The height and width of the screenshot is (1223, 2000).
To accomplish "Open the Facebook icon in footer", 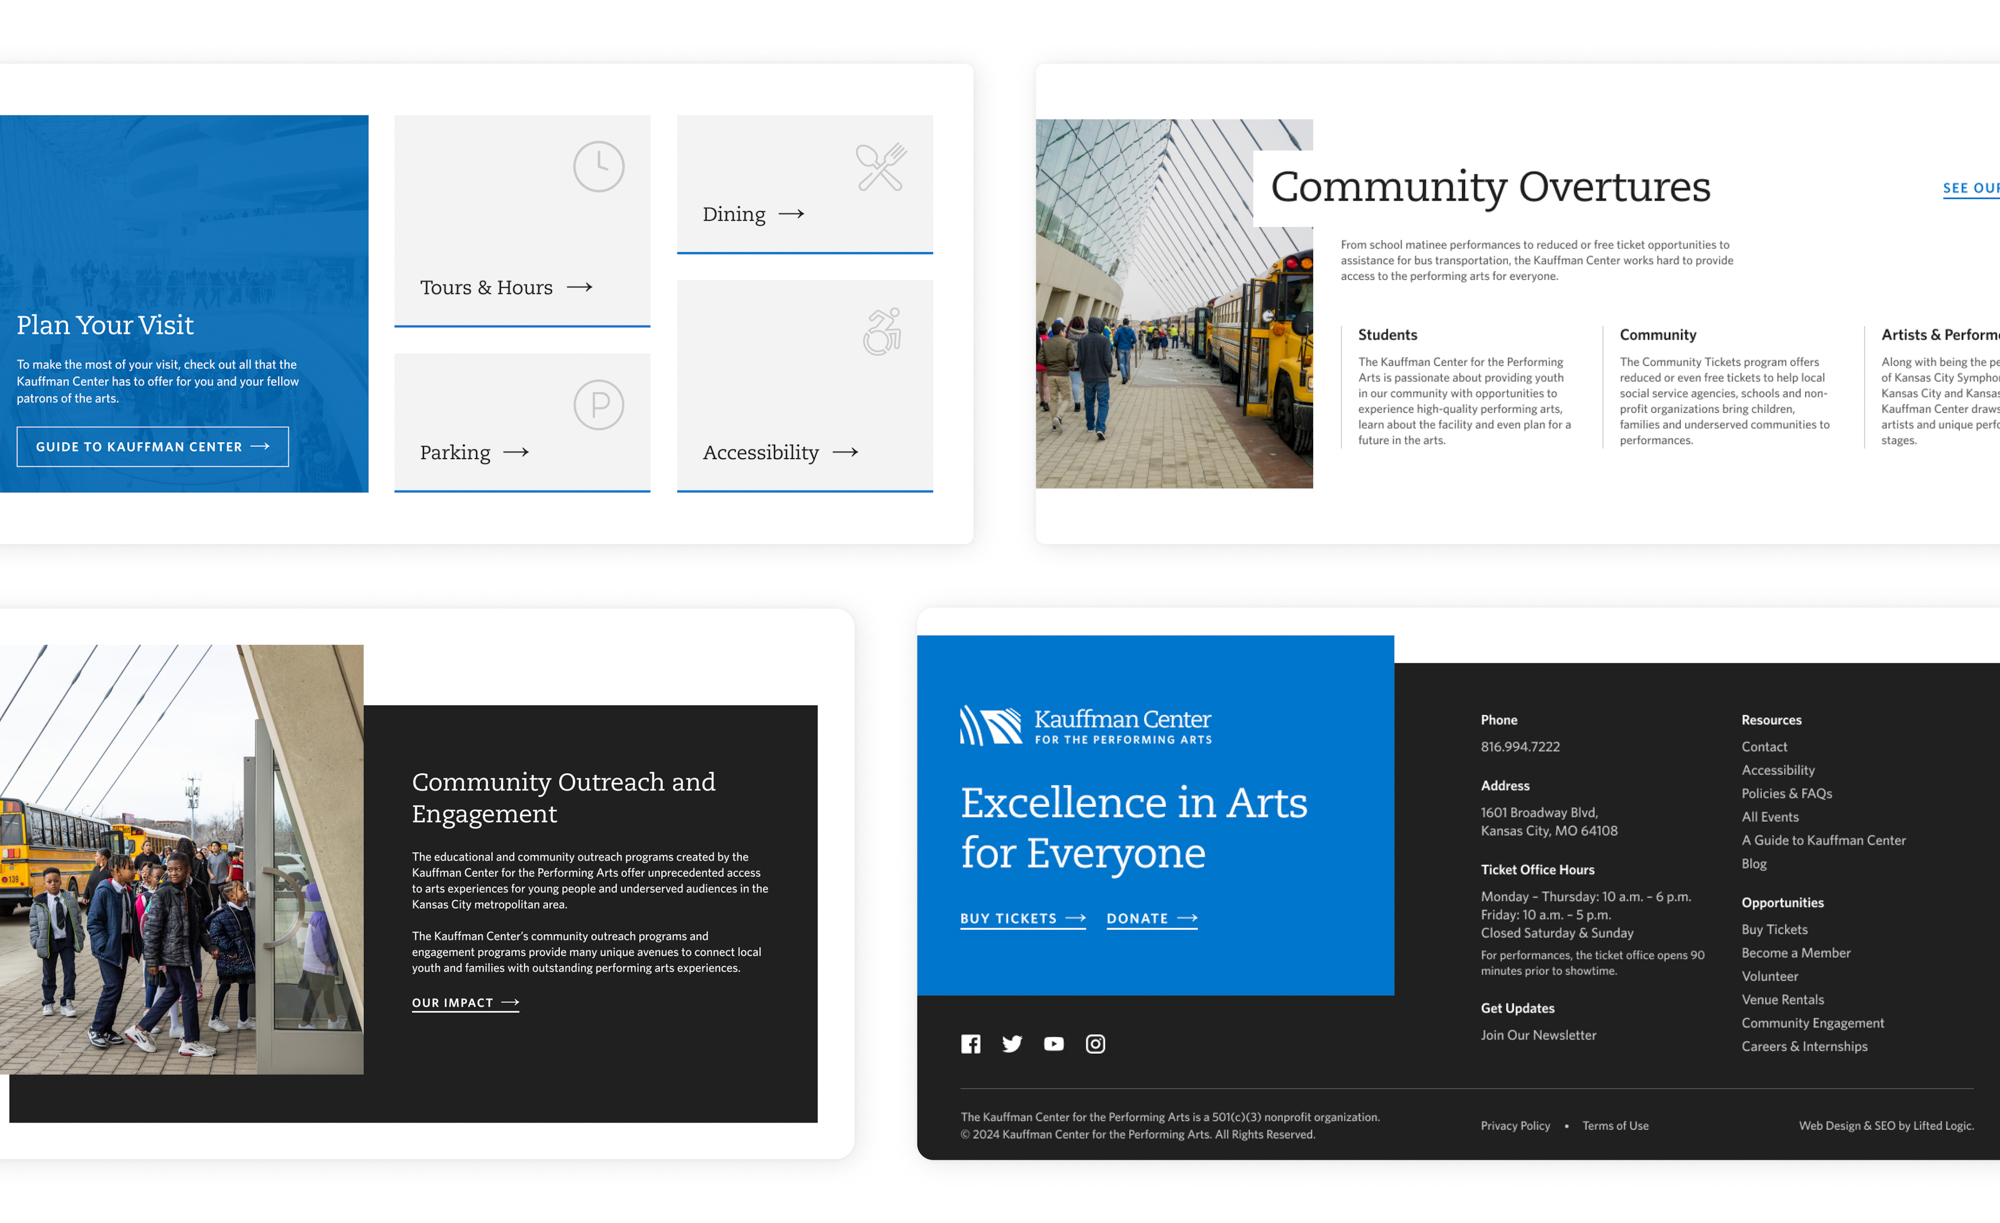I will point(970,1044).
